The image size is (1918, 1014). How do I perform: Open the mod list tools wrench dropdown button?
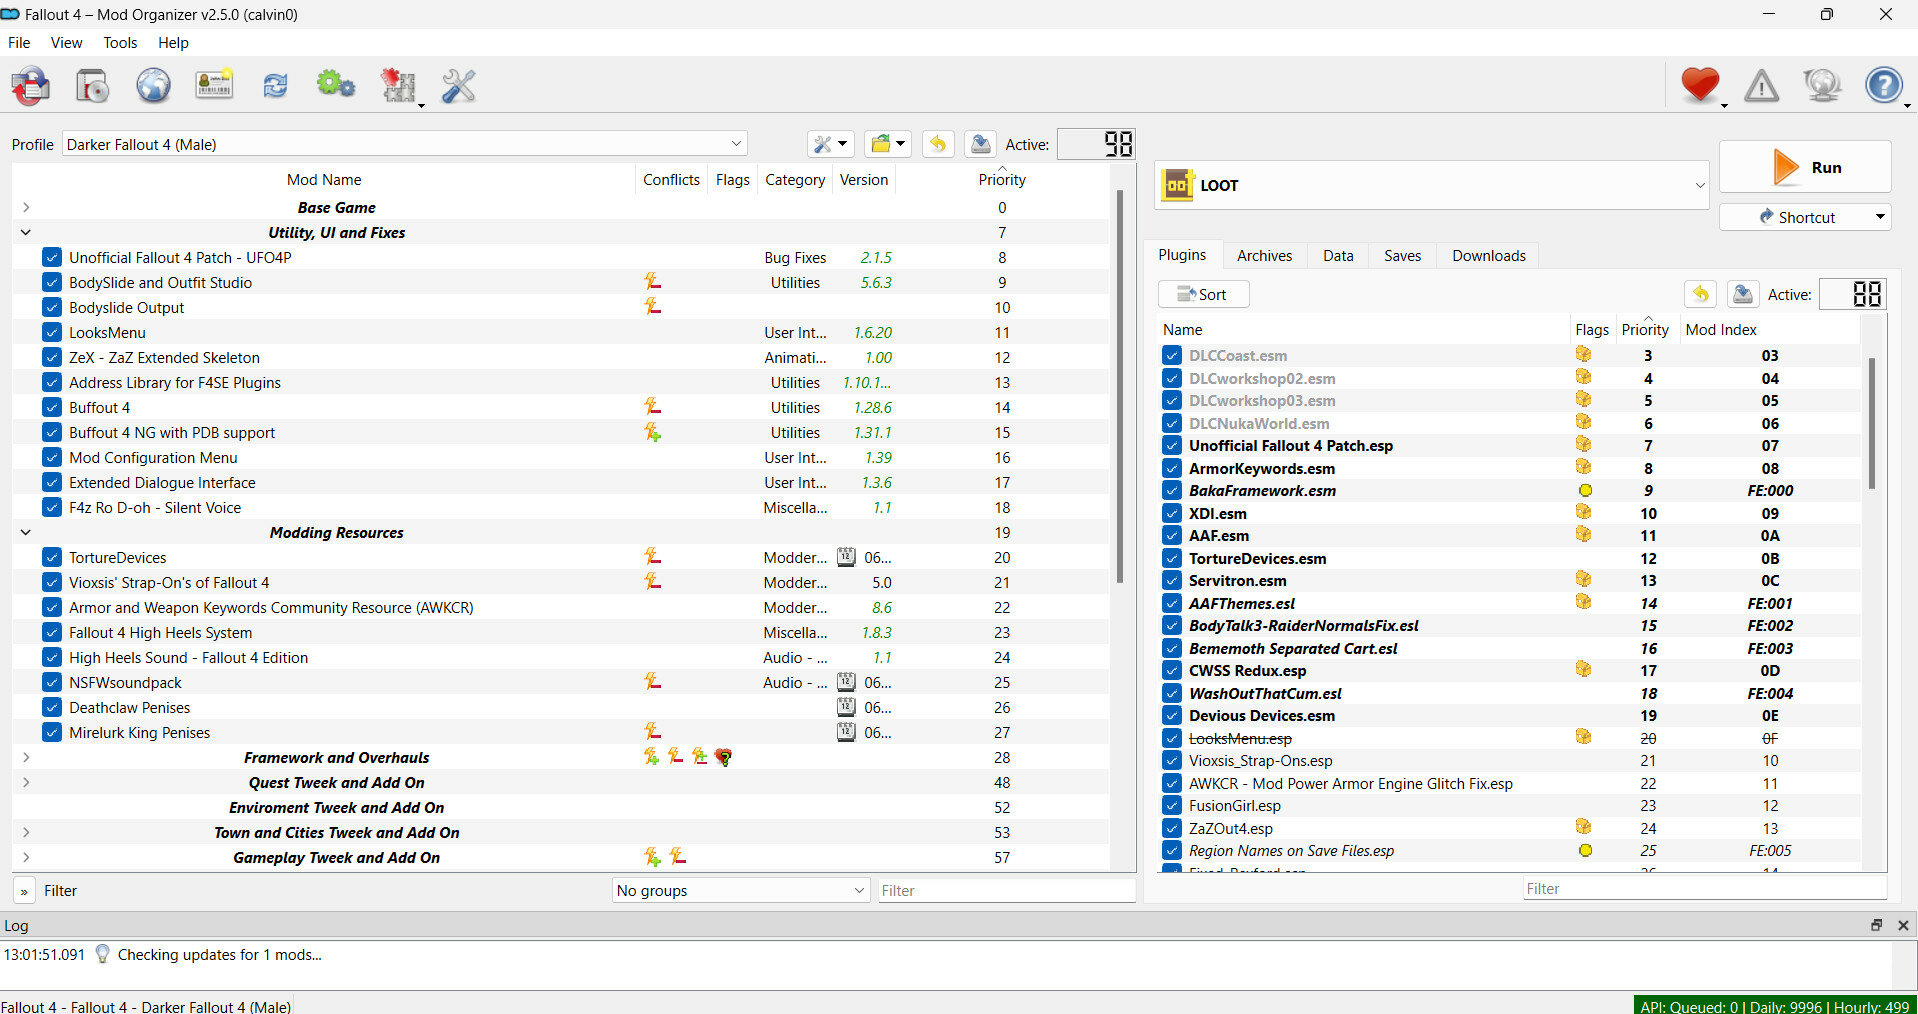tap(830, 144)
